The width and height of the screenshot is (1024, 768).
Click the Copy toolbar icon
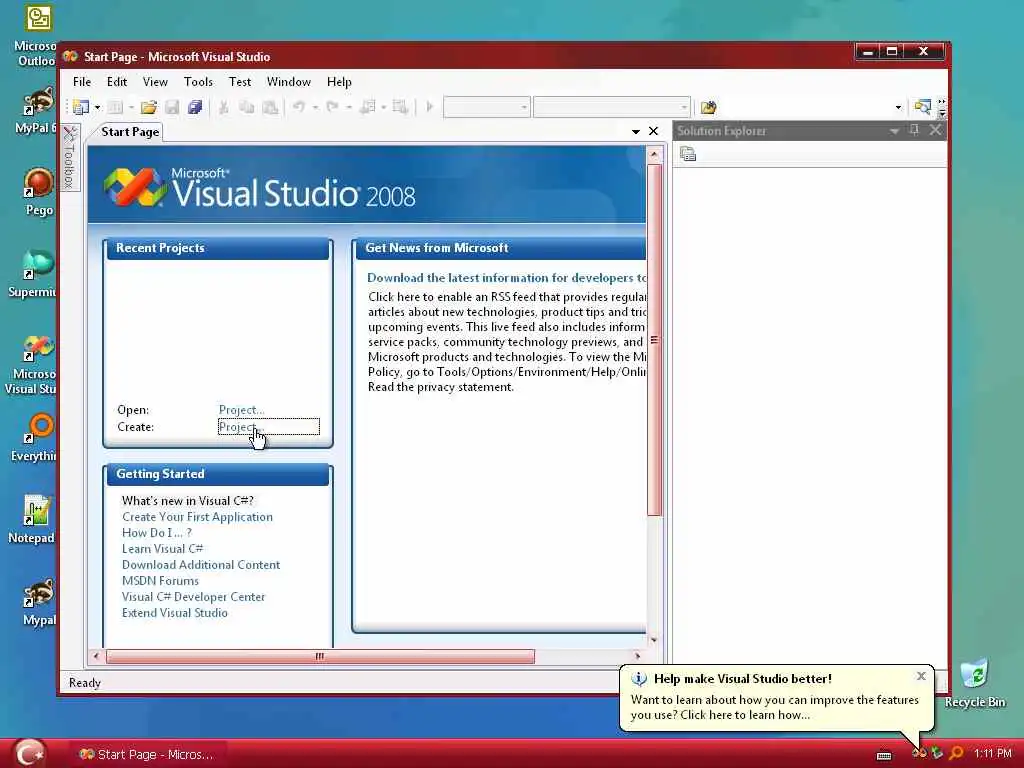246,107
